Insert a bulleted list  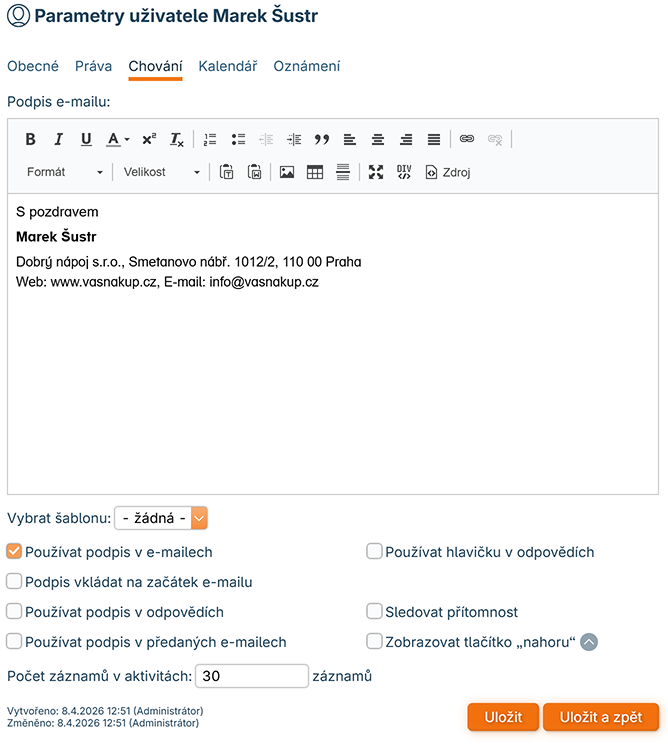point(238,140)
